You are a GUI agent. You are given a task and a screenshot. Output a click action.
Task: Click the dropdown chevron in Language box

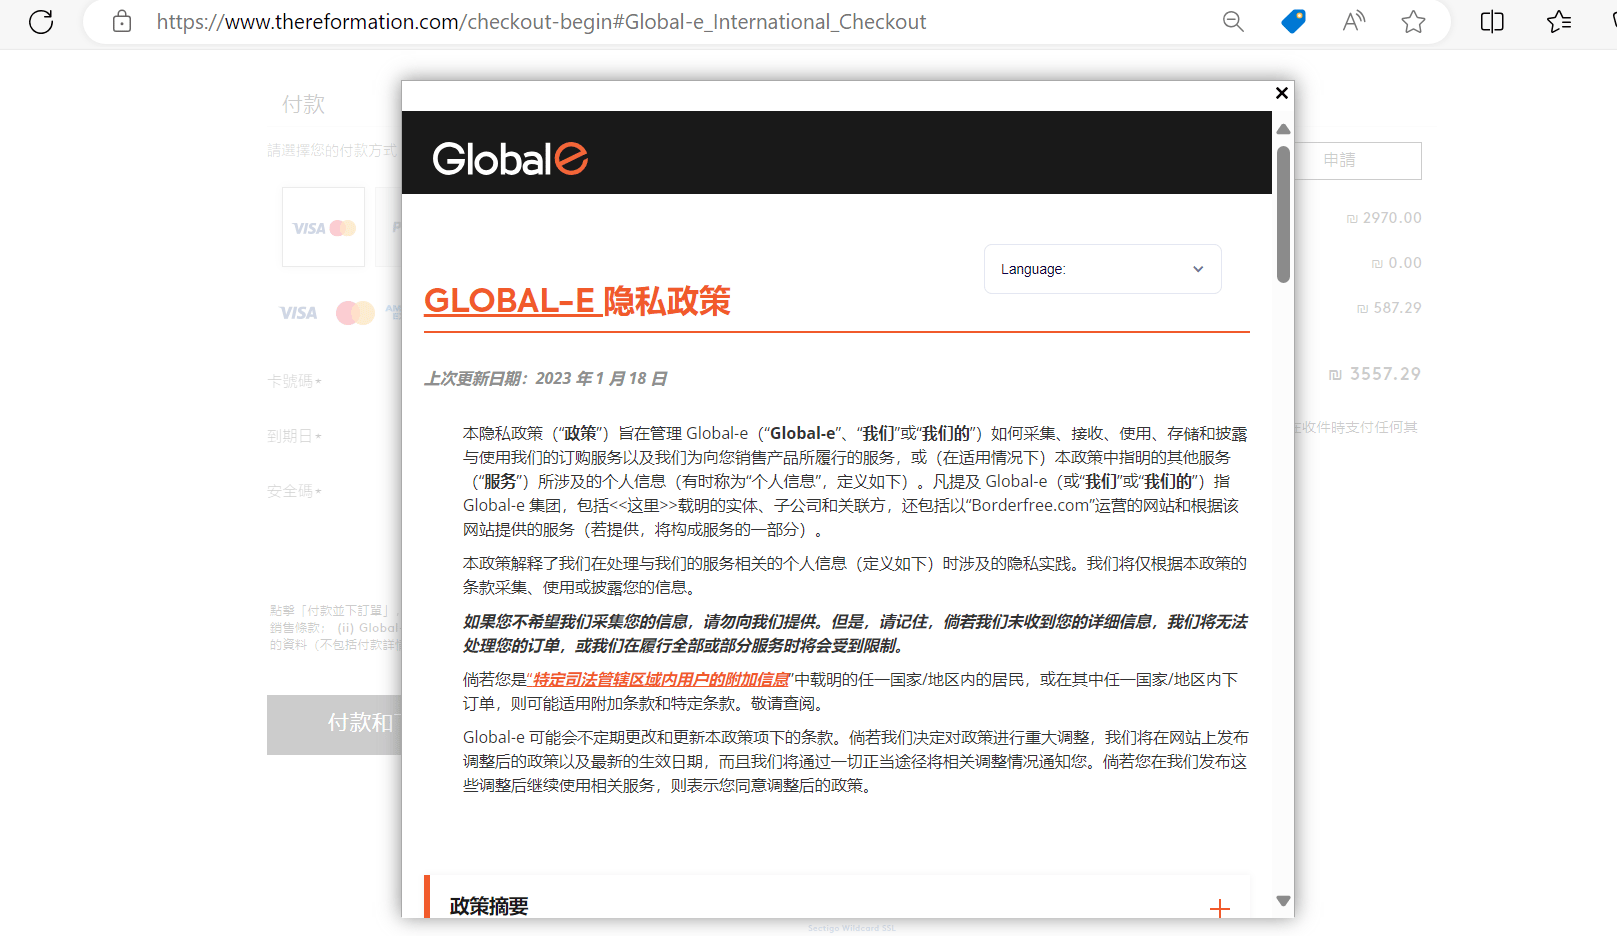[1198, 269]
